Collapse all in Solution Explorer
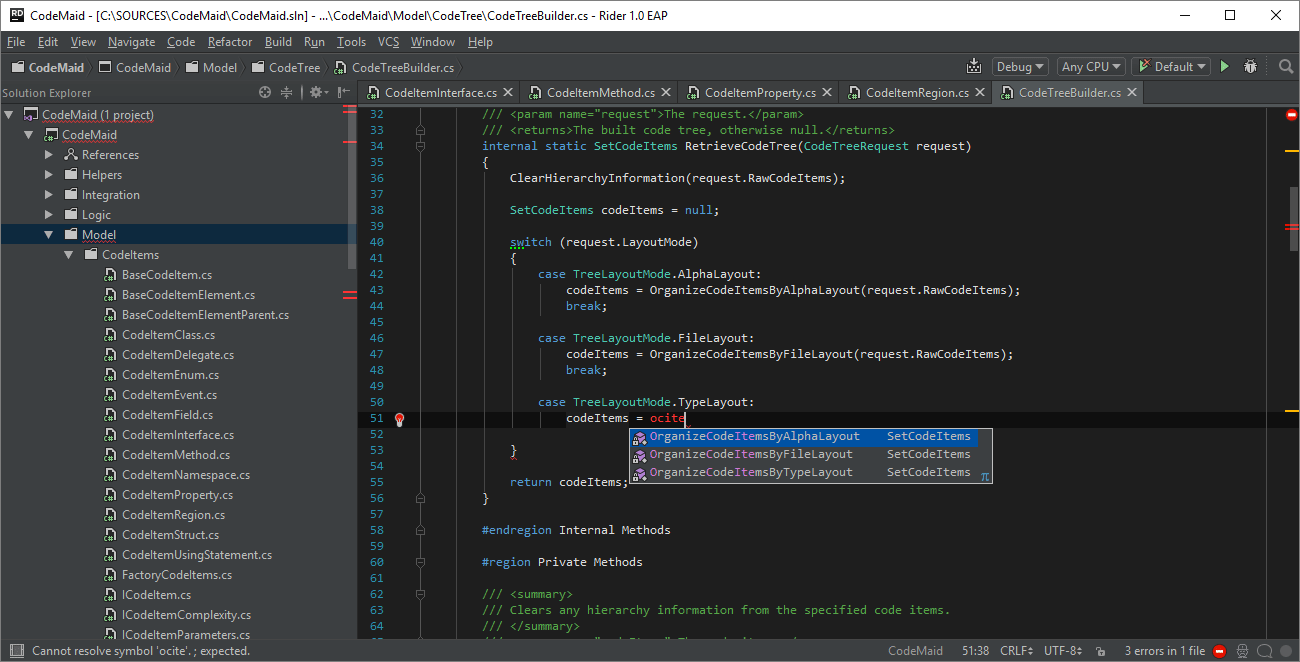 coord(286,92)
